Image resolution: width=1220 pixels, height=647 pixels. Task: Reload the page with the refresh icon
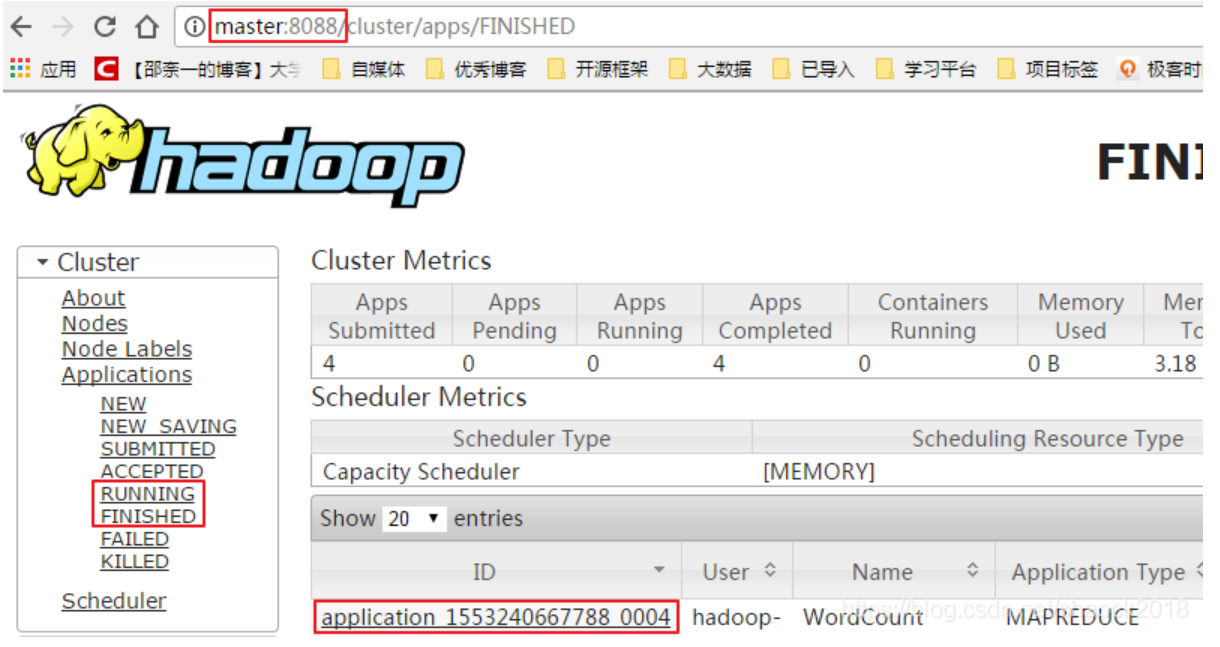tap(104, 26)
